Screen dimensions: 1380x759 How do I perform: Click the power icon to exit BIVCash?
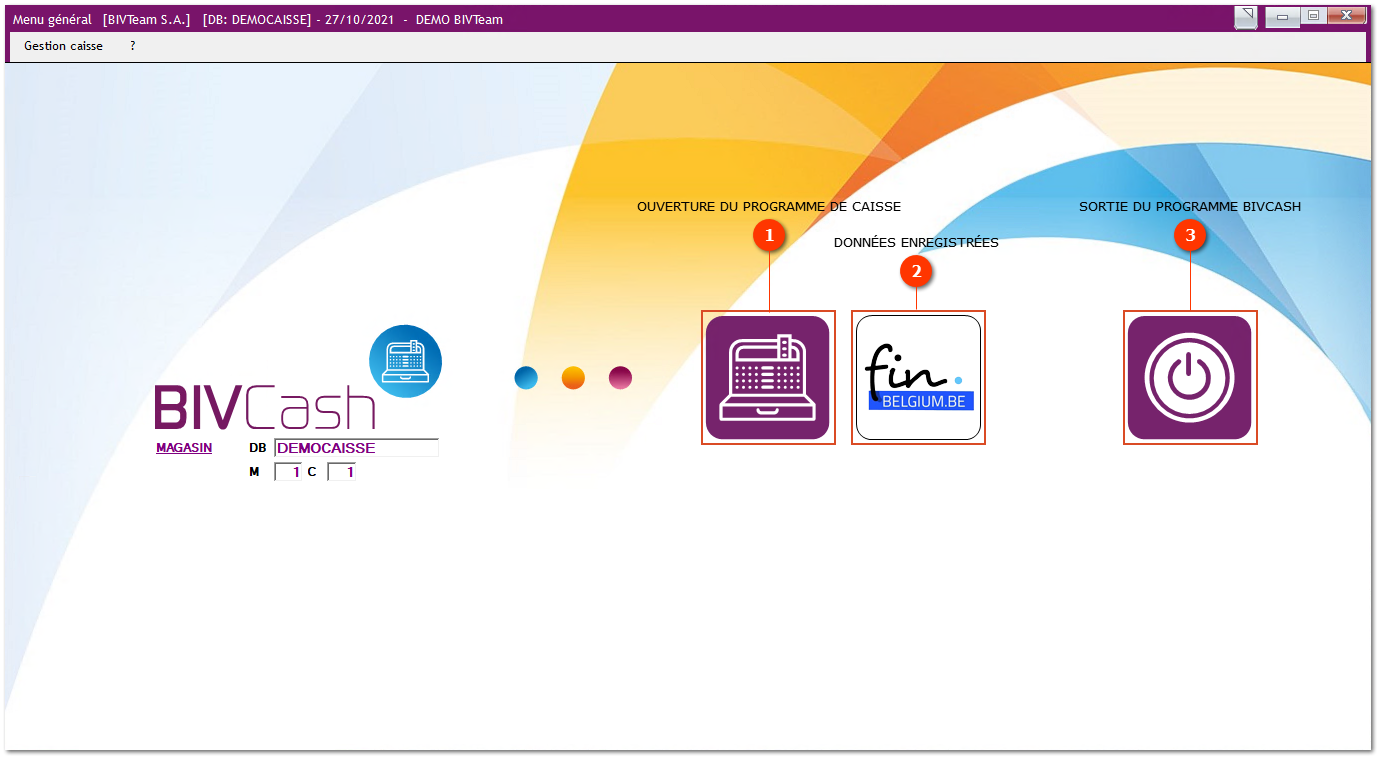pyautogui.click(x=1189, y=377)
